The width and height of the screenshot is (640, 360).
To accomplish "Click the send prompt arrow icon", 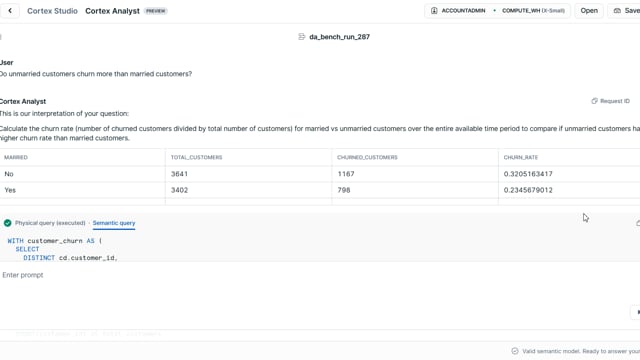I will coord(637,312).
